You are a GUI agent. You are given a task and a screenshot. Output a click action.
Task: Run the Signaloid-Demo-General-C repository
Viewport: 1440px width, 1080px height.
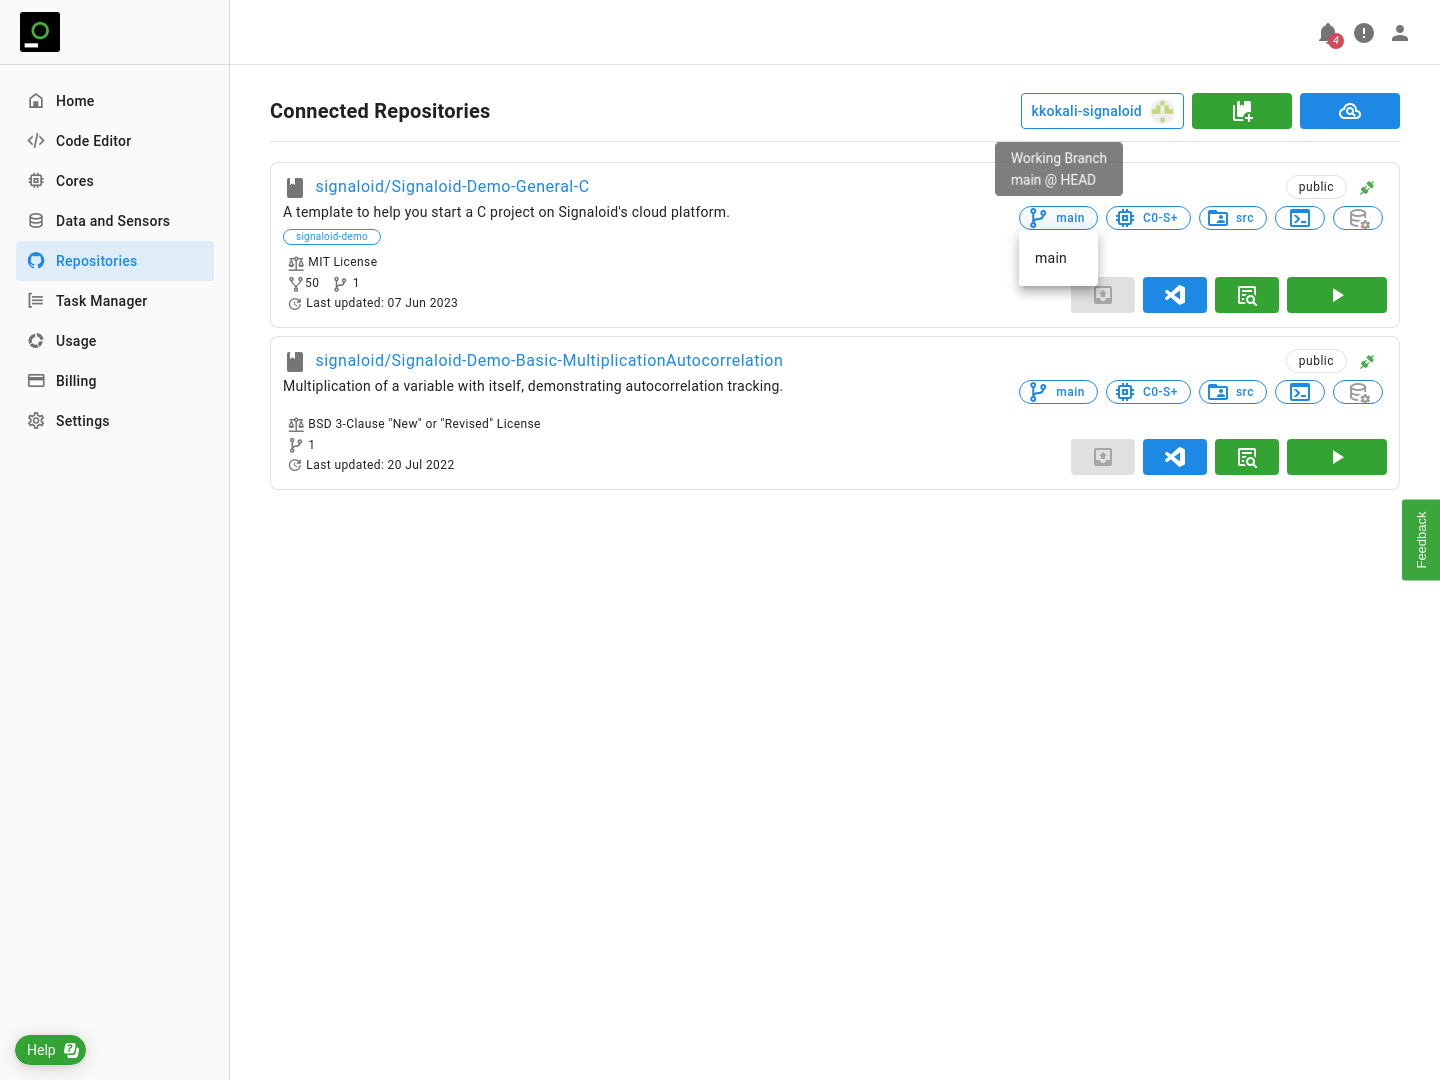(1336, 295)
